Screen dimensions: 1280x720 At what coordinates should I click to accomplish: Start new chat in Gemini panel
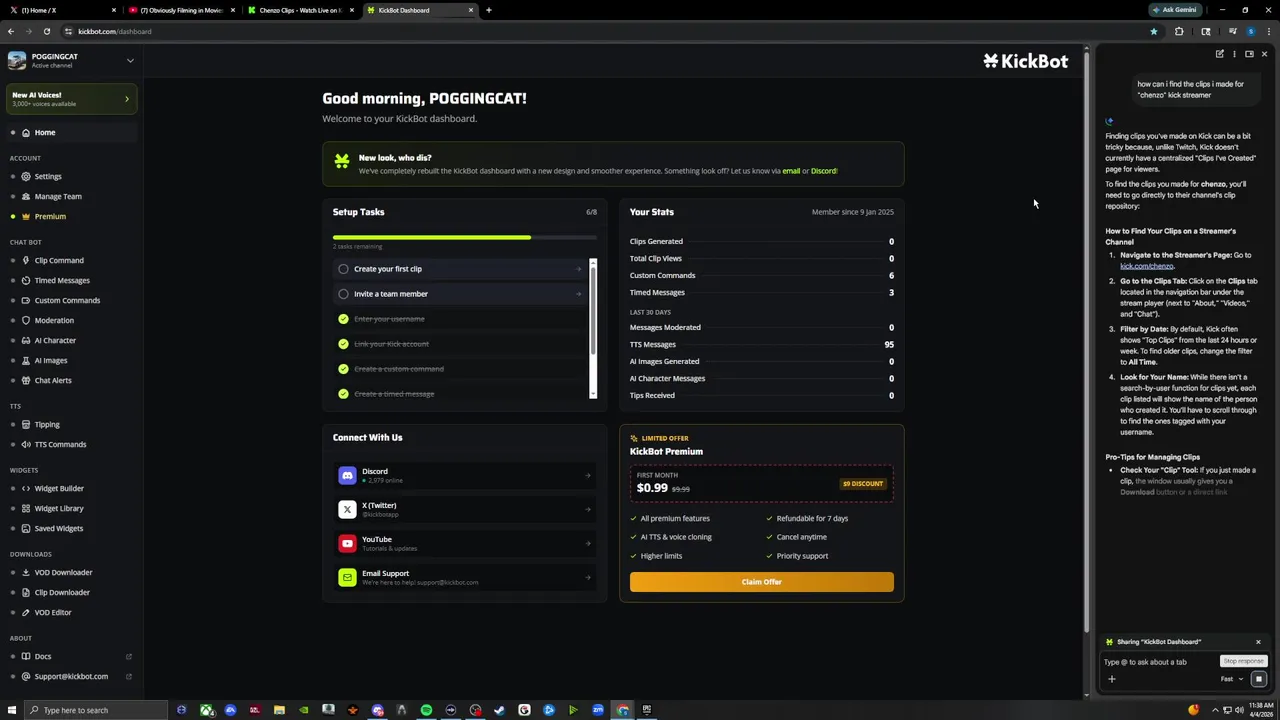point(1220,54)
